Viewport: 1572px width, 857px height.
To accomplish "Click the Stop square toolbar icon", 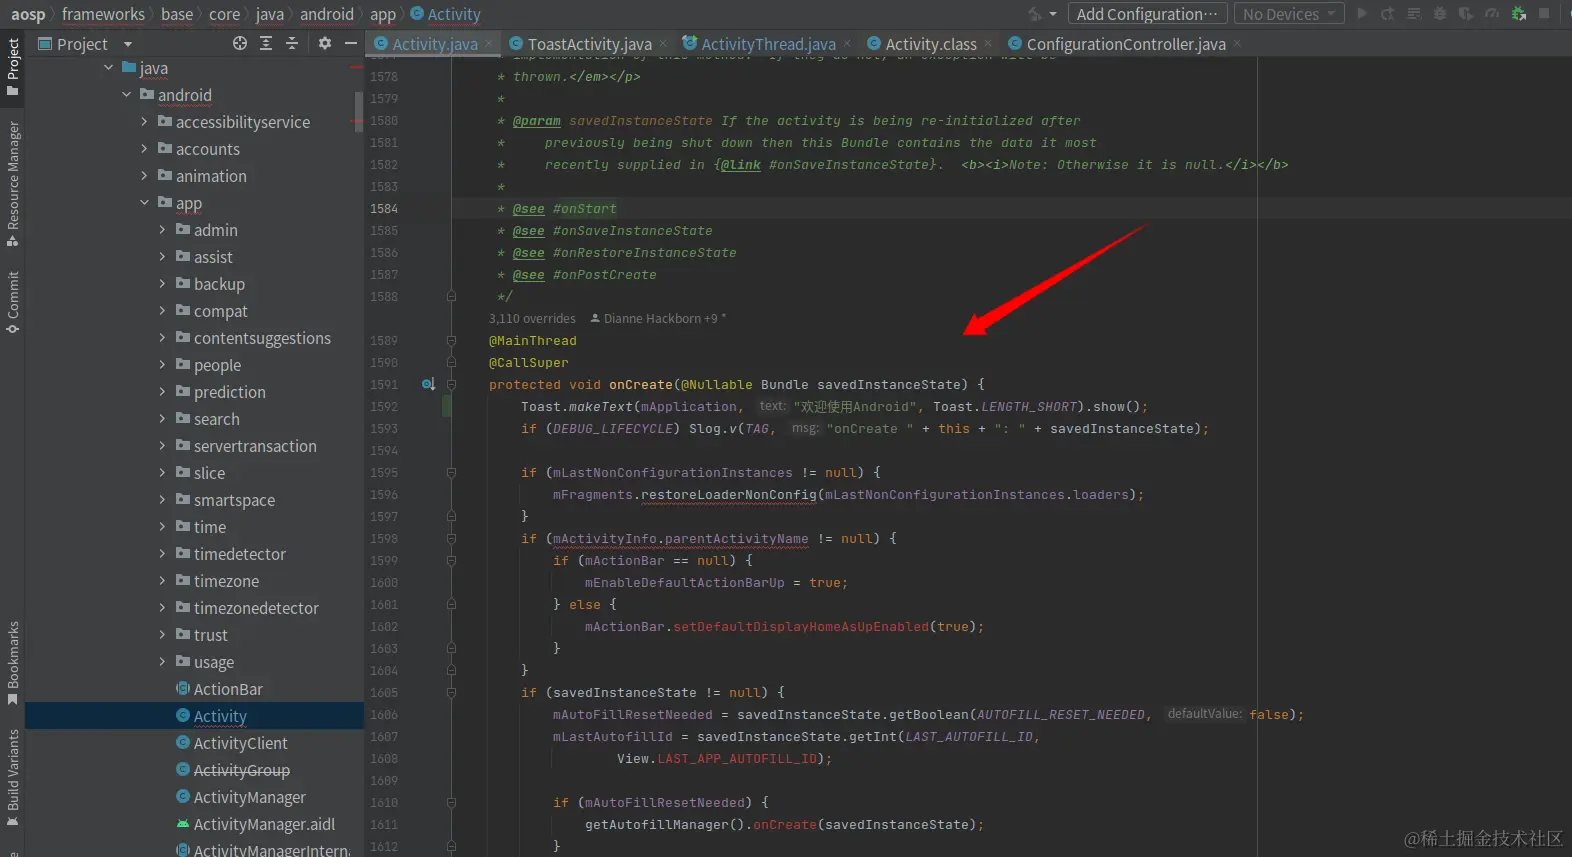I will pyautogui.click(x=1545, y=14).
